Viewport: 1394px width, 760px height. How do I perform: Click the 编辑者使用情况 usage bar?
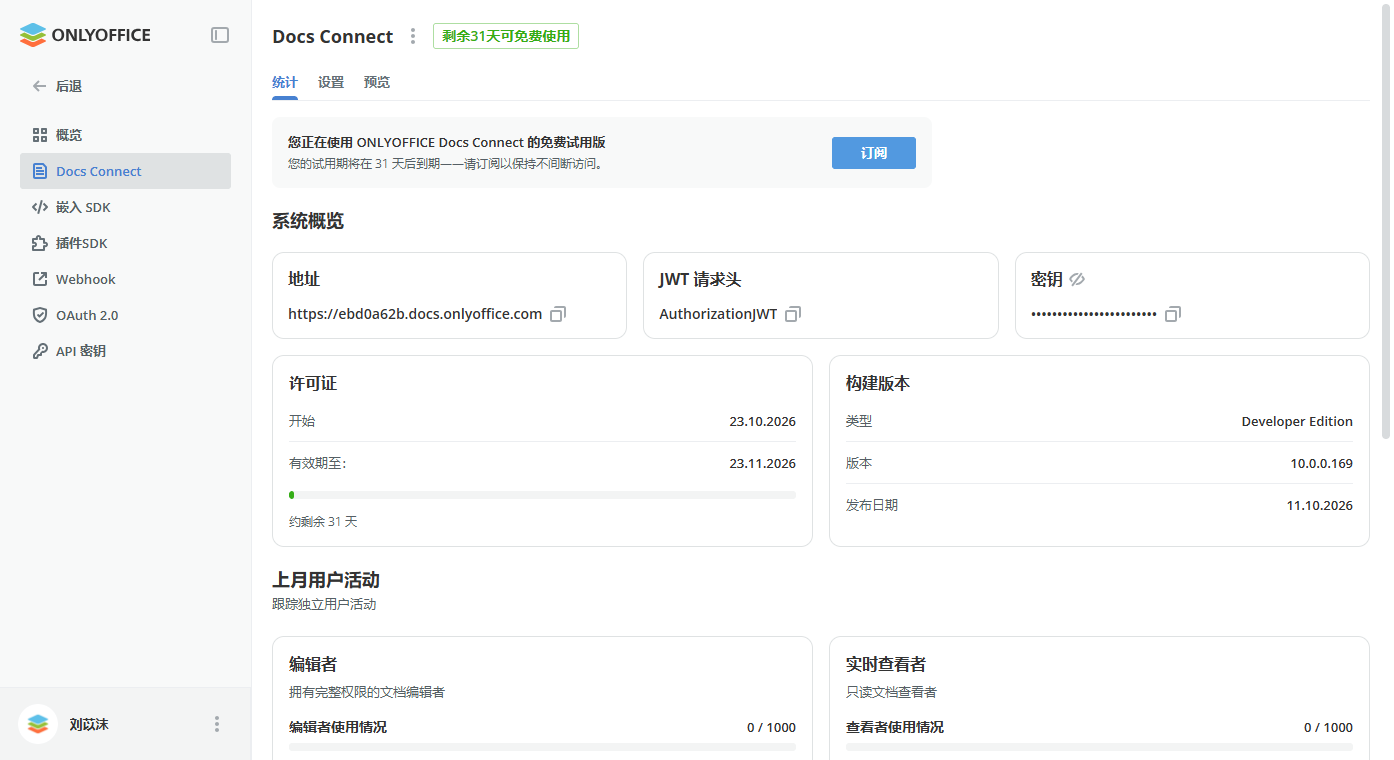click(542, 747)
